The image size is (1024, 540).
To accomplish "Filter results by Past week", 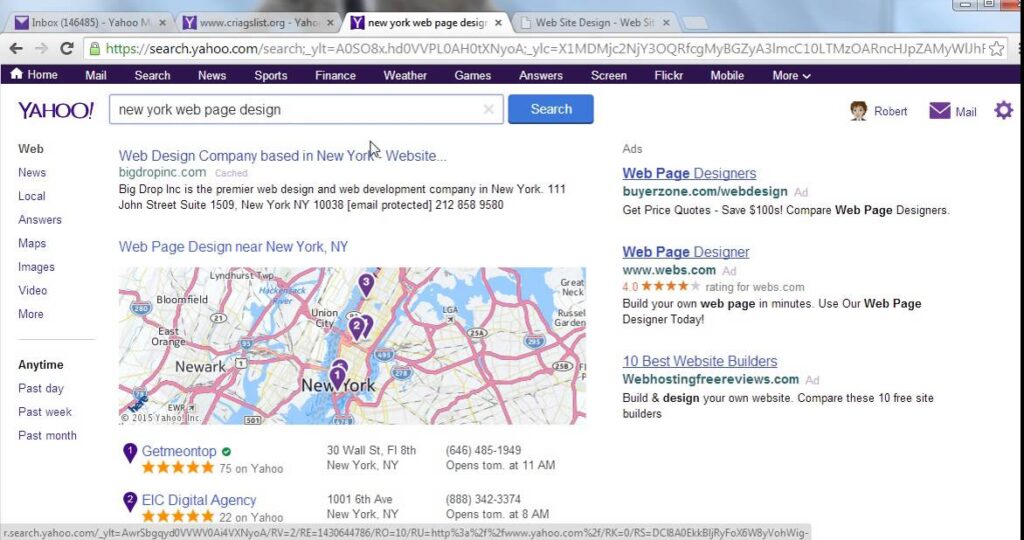I will pos(44,411).
